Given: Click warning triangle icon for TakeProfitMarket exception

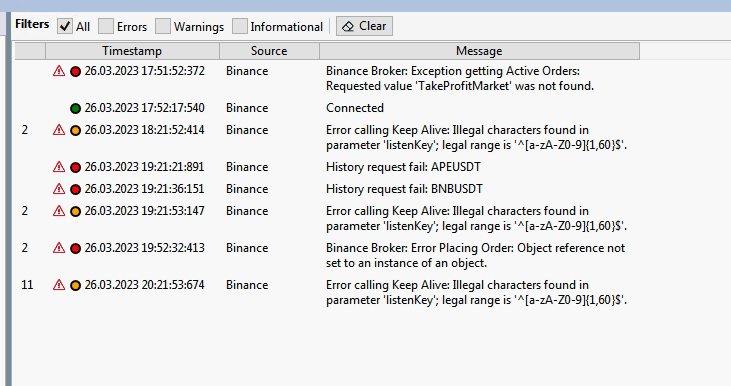Looking at the screenshot, I should click(59, 71).
